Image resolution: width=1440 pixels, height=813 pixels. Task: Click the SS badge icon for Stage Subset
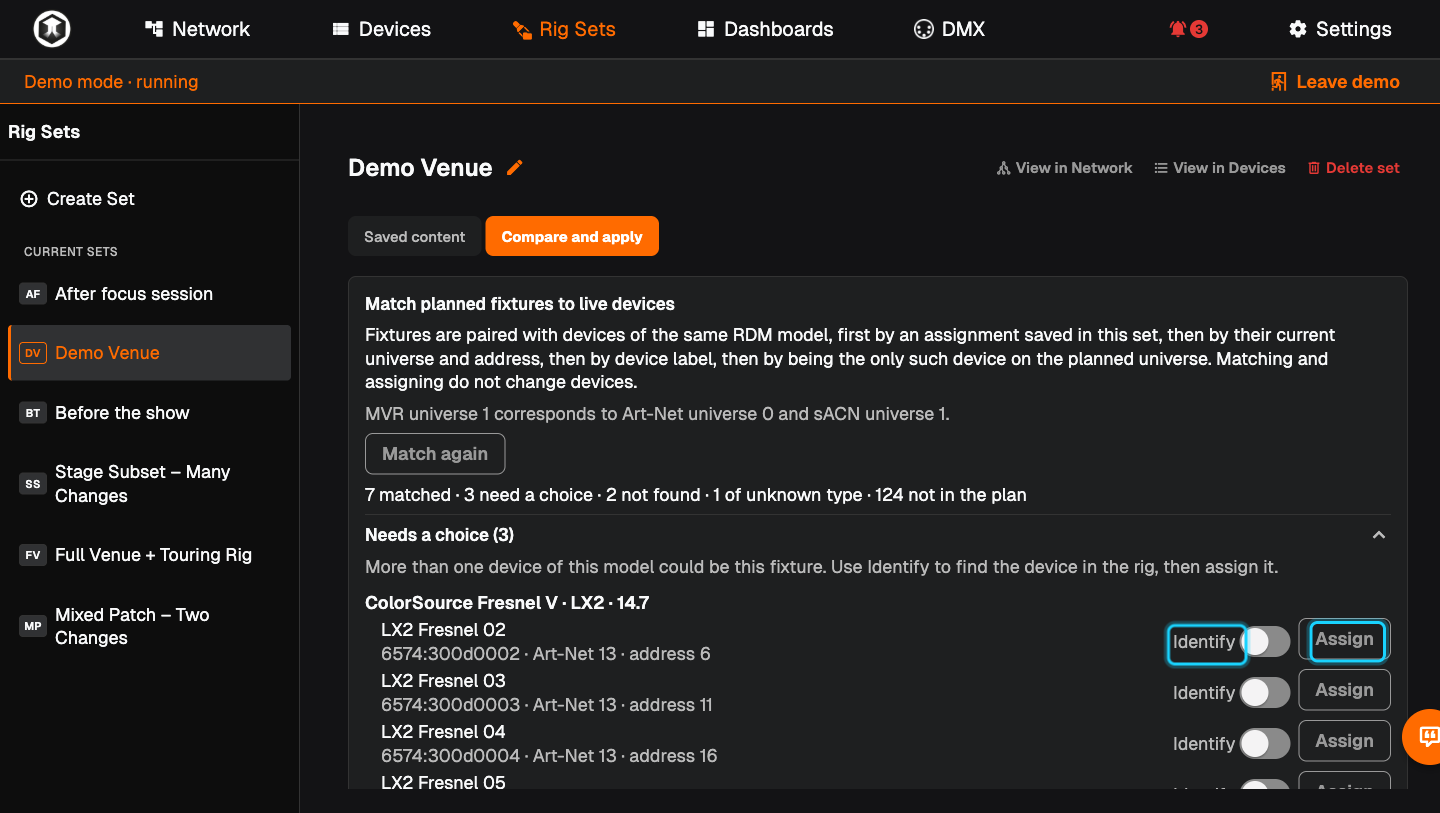(33, 484)
